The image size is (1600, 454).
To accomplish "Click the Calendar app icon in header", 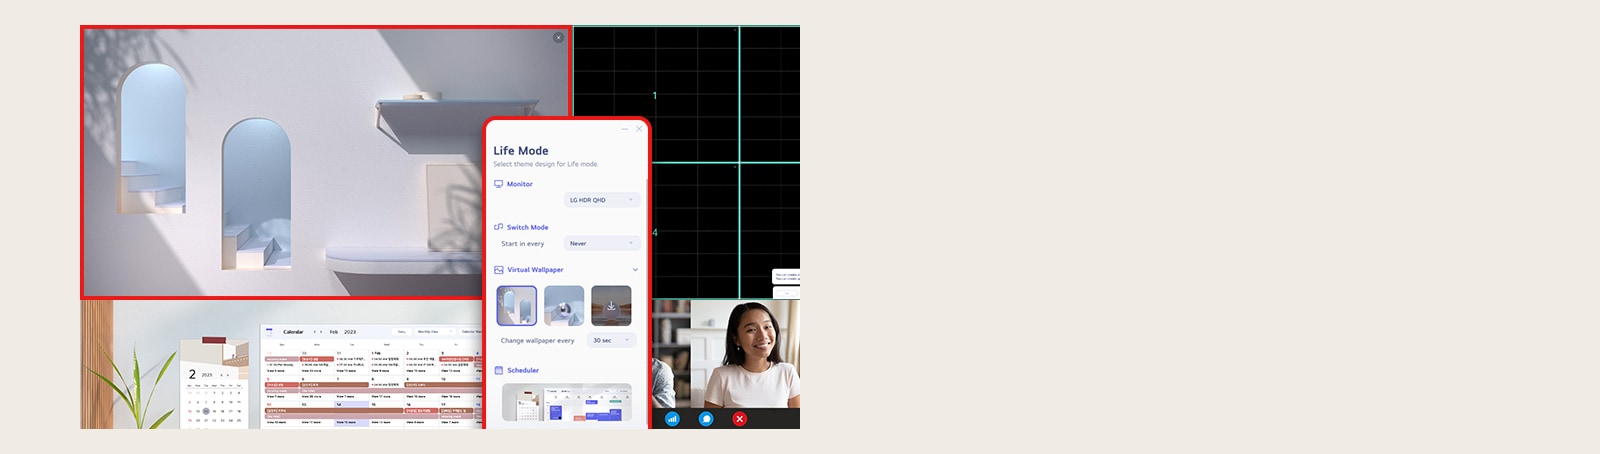I will [x=269, y=331].
